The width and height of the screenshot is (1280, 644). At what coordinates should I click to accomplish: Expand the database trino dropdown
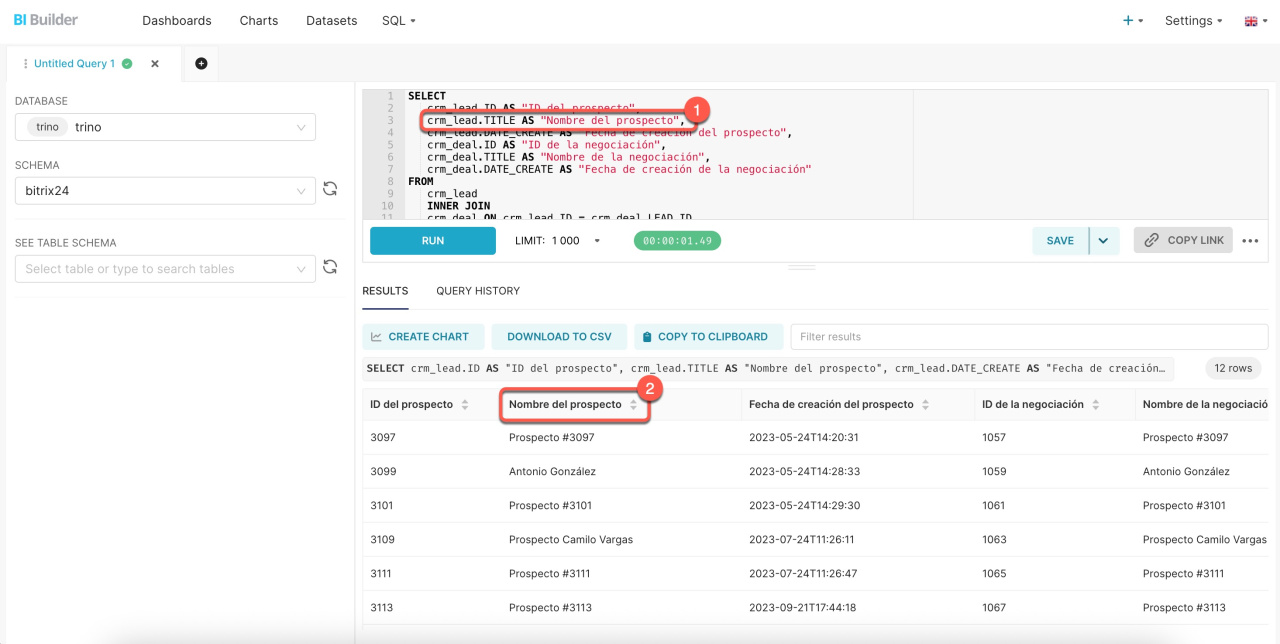tap(301, 127)
